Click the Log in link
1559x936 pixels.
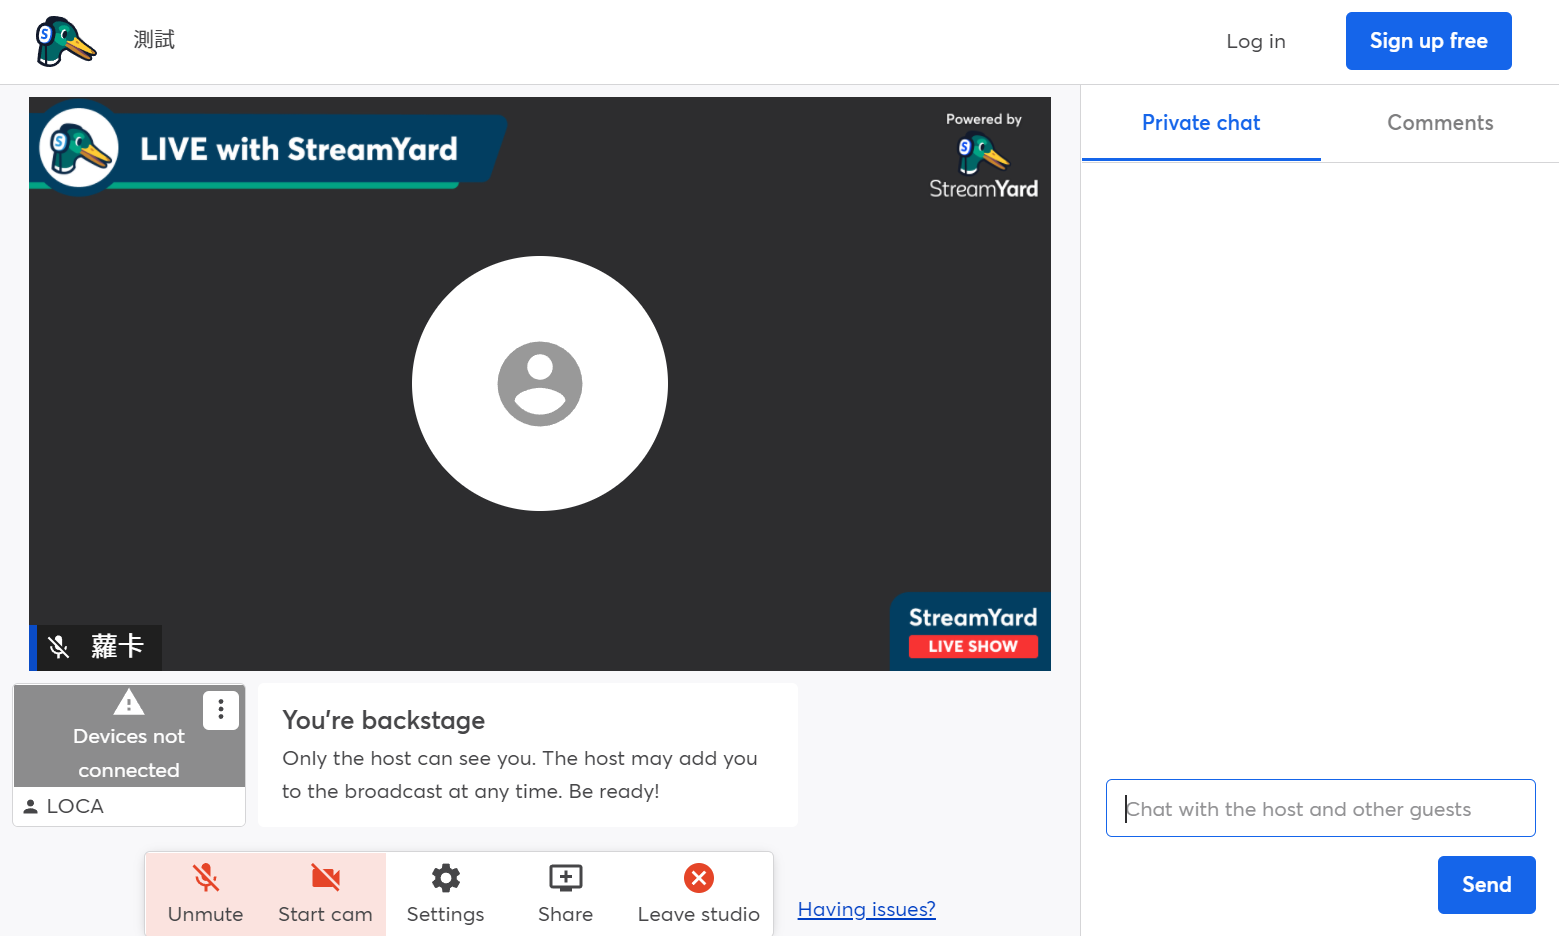1256,41
